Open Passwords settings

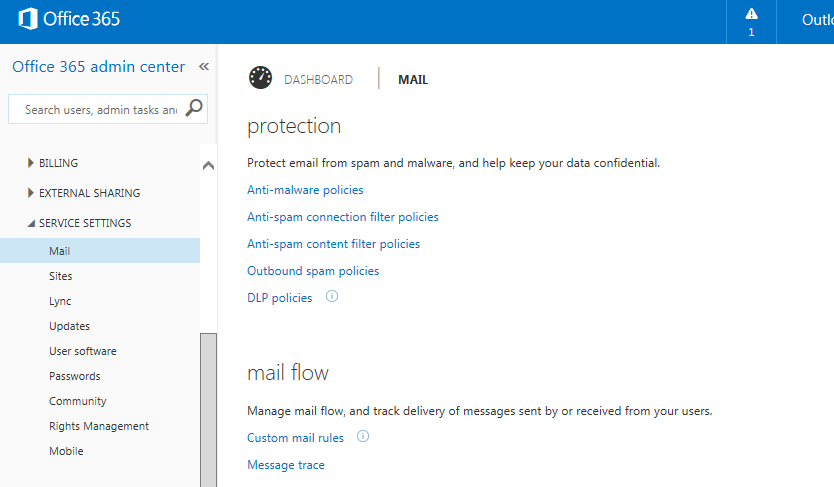(75, 376)
